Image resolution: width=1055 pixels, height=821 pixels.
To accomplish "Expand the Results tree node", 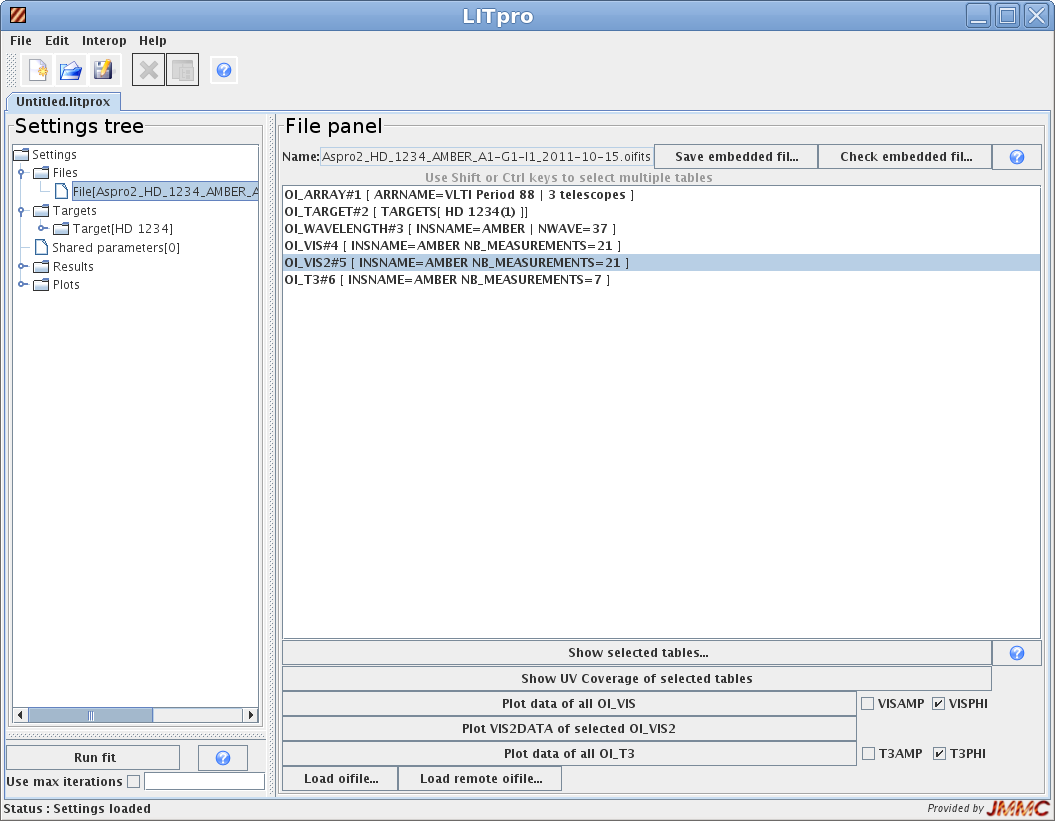I will [22, 266].
